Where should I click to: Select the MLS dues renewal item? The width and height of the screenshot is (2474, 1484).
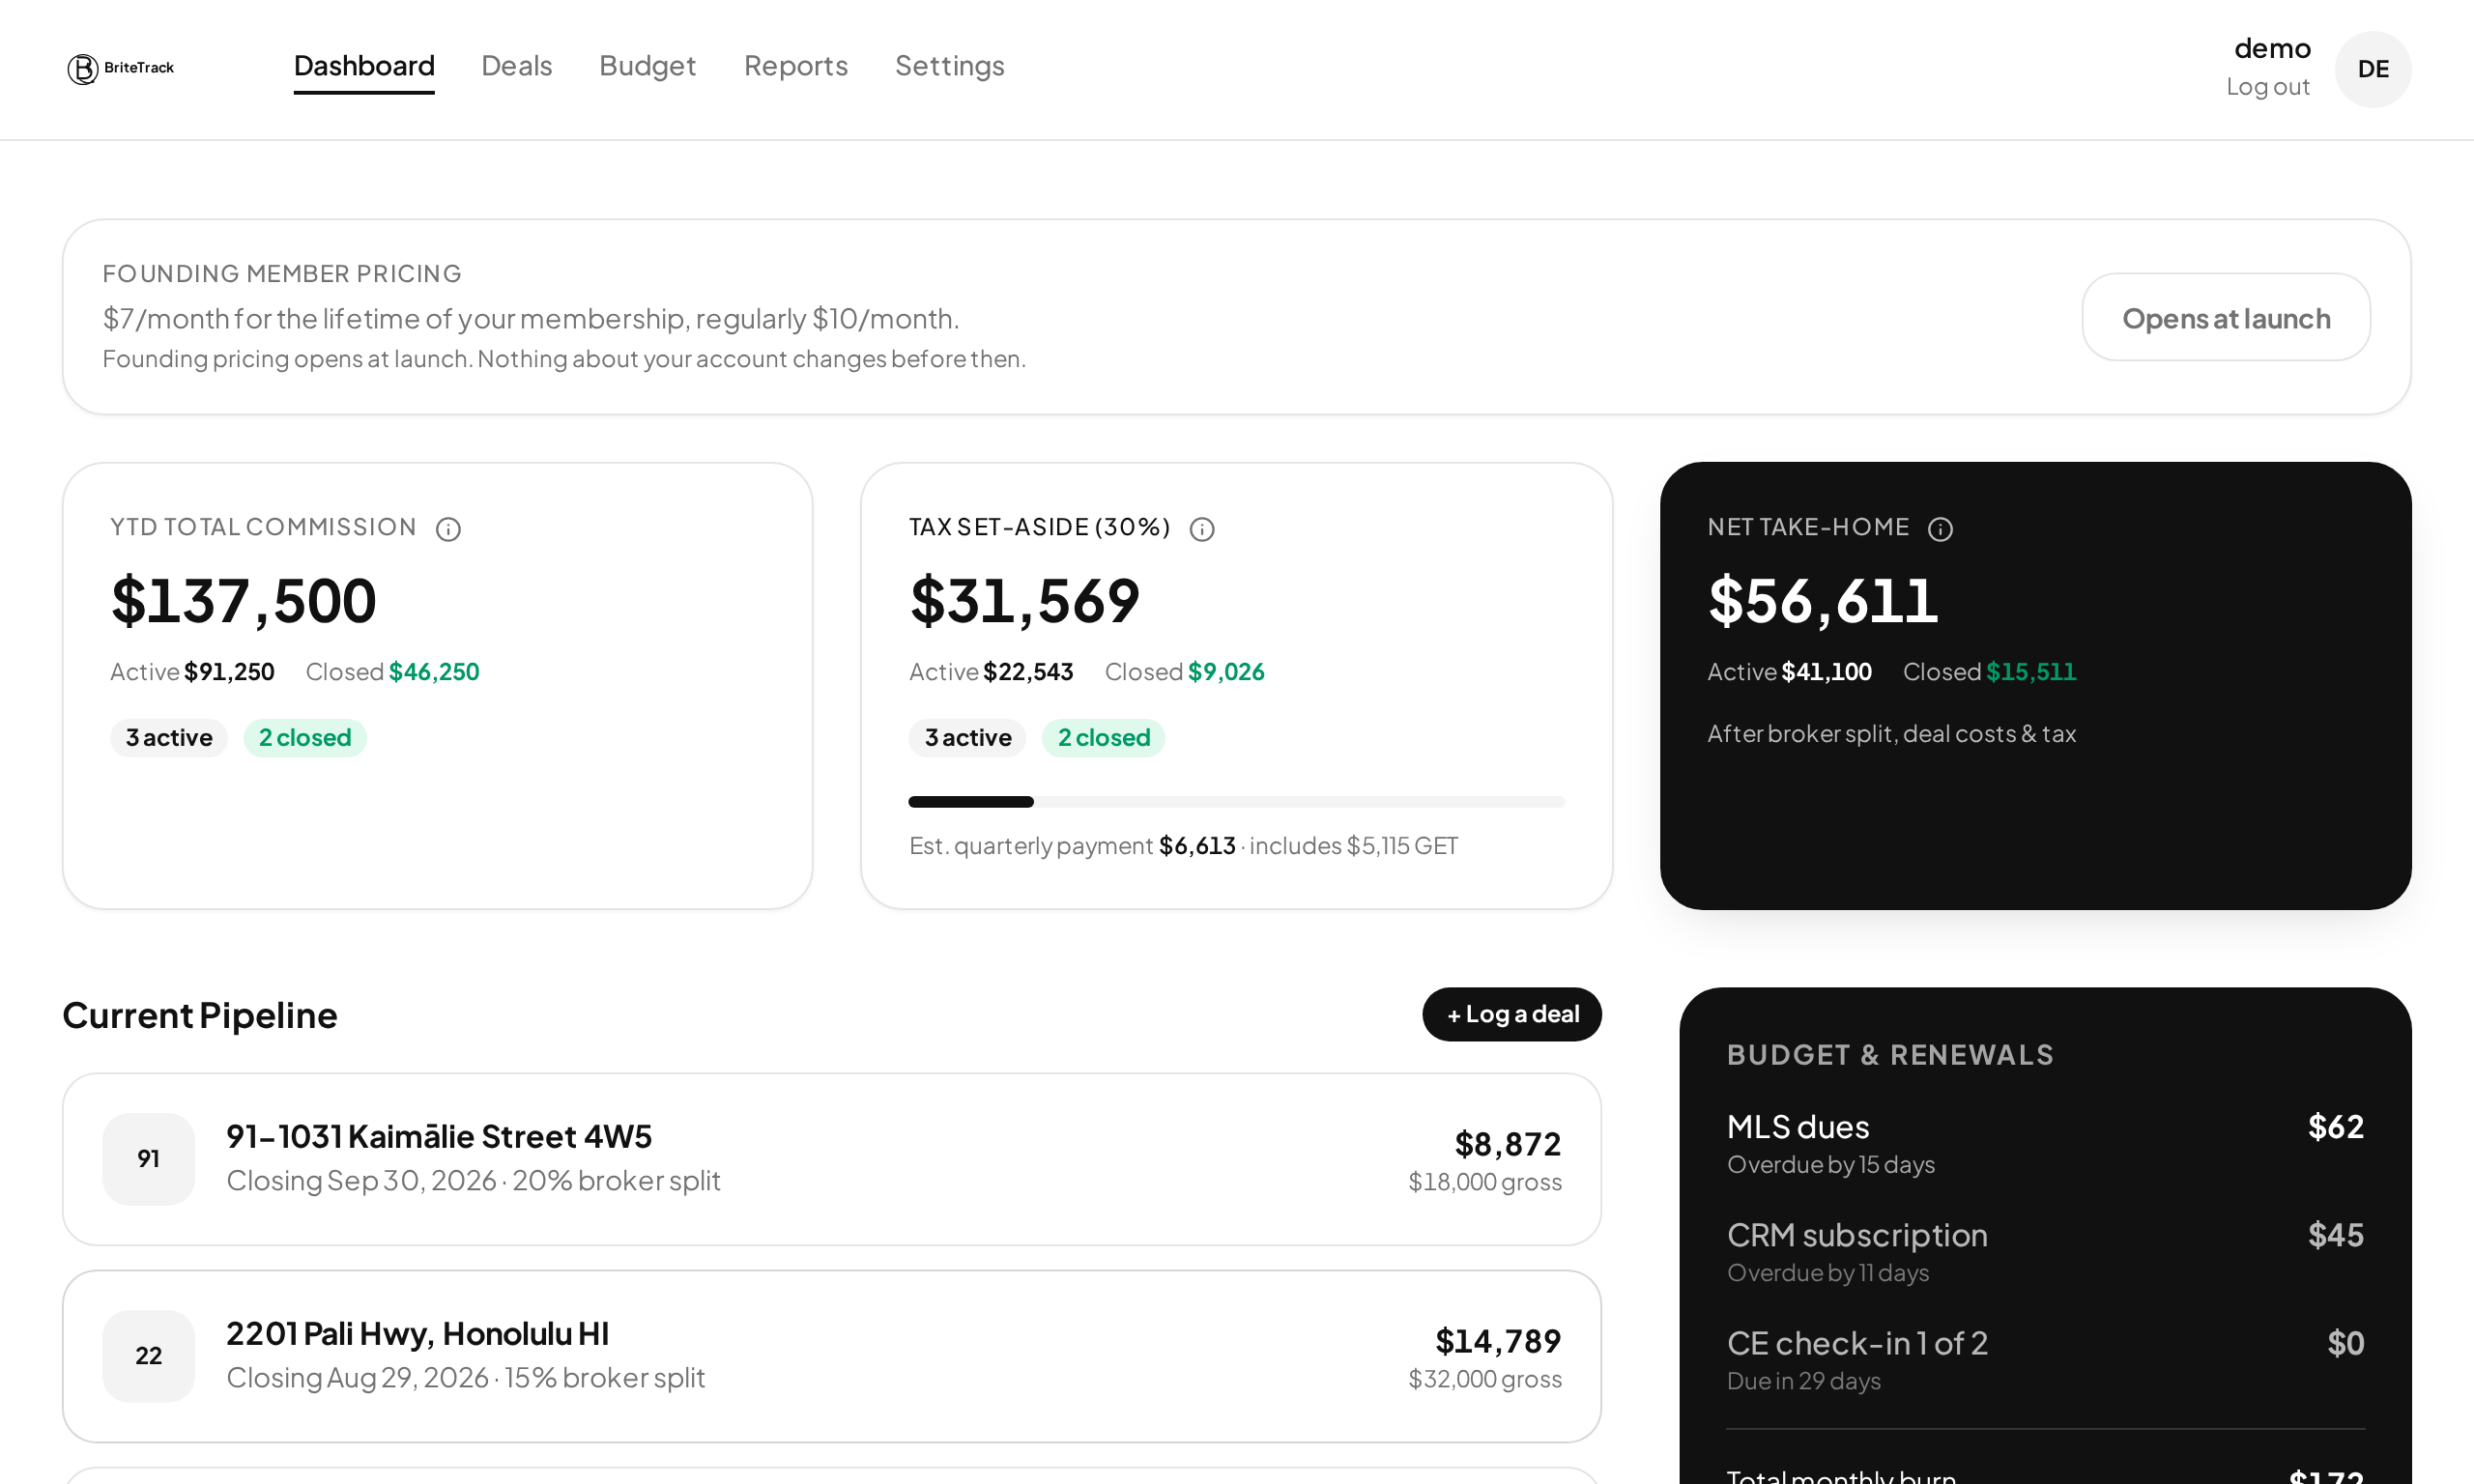coord(2045,1144)
